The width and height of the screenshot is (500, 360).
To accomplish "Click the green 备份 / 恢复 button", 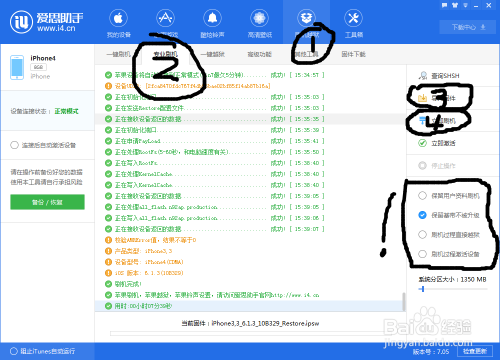I will pos(47,202).
